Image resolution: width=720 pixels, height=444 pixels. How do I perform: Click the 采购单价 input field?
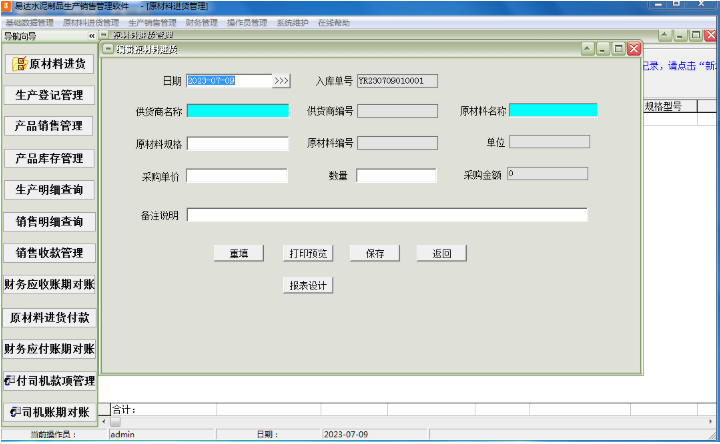[237, 176]
